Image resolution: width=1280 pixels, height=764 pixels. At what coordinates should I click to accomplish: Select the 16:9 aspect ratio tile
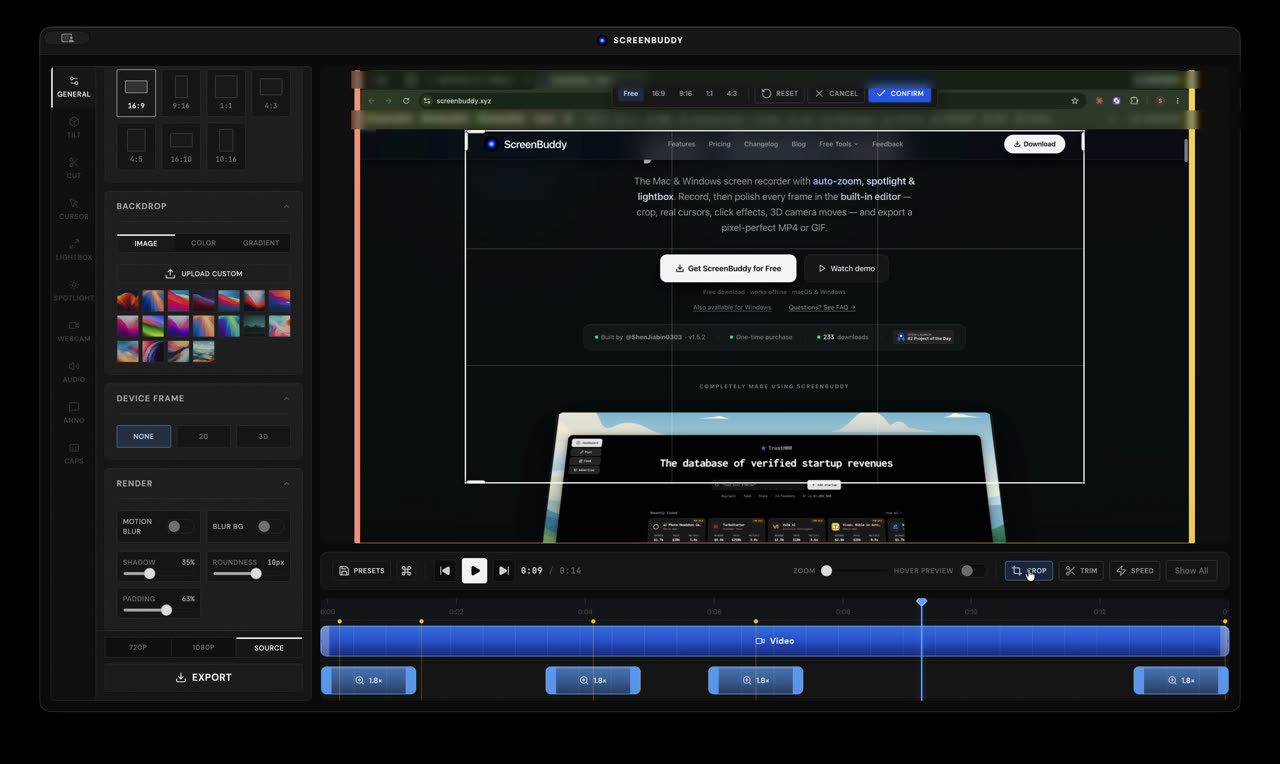point(136,92)
